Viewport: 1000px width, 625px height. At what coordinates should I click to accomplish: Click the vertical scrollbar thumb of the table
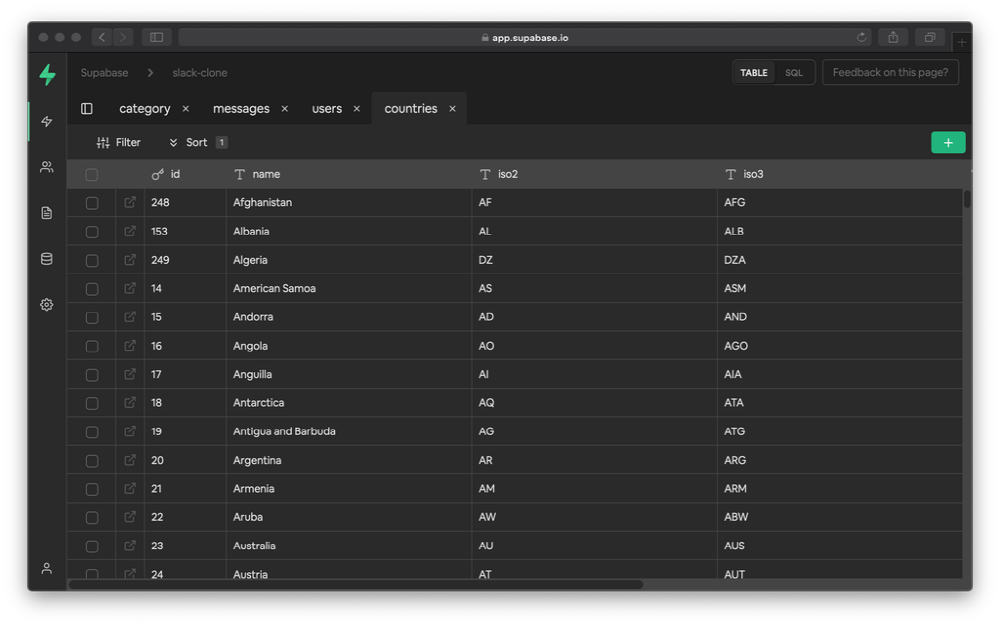967,199
